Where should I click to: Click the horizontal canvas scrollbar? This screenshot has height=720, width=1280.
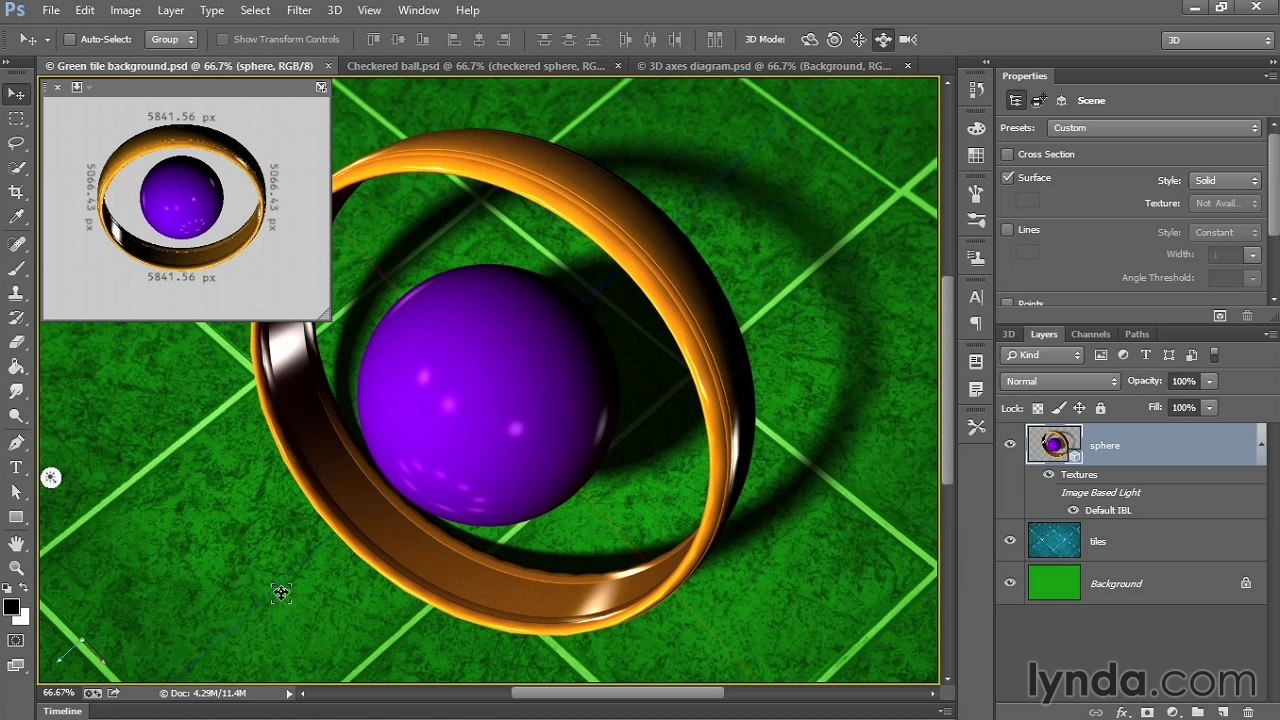(617, 693)
